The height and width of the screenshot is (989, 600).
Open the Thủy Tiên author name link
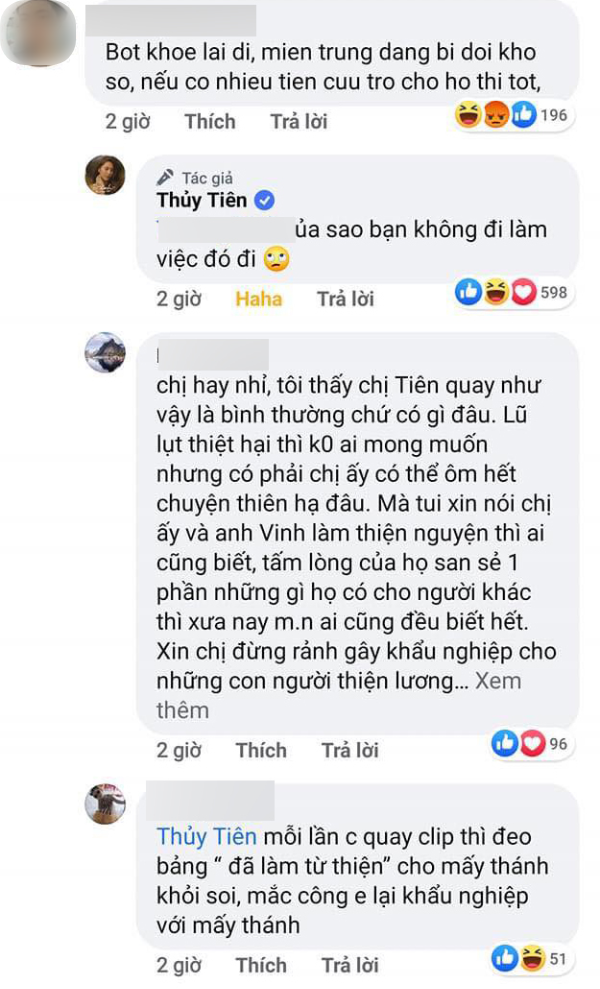point(202,201)
